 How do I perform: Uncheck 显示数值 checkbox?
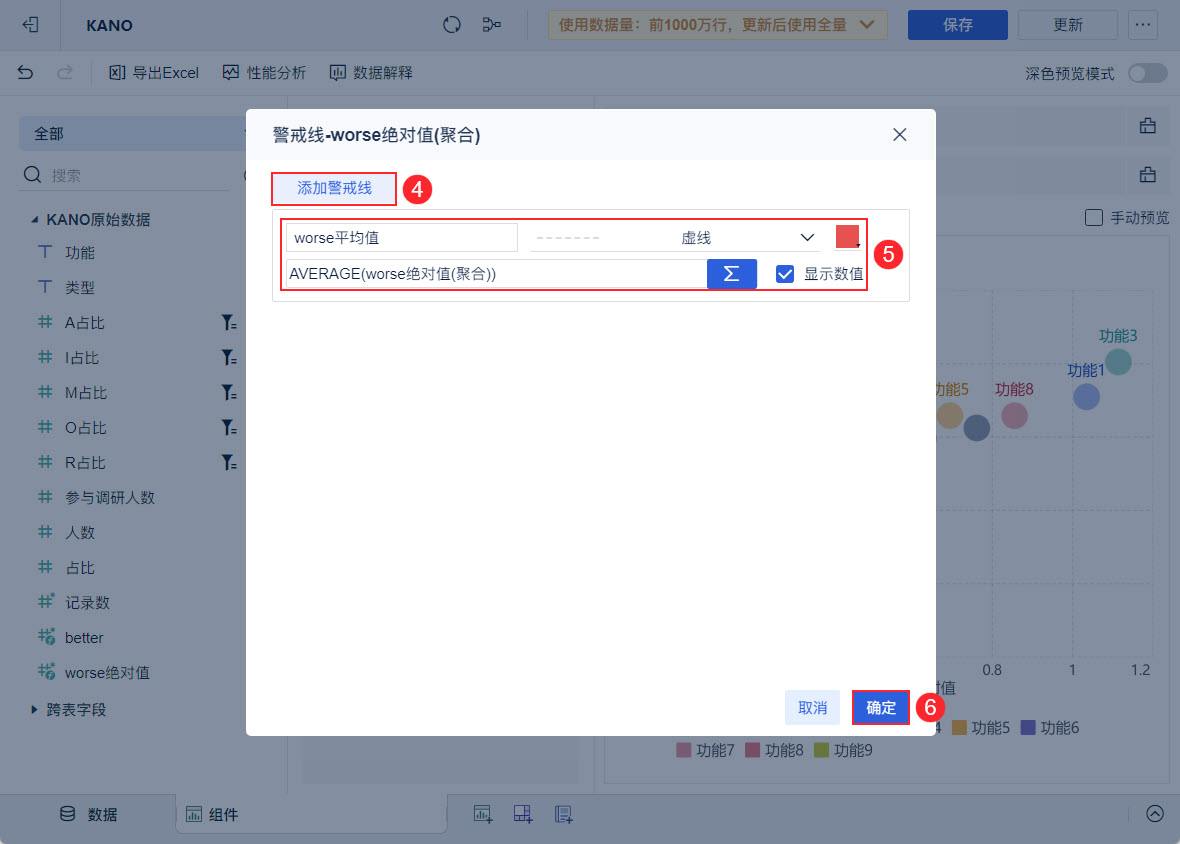[785, 274]
